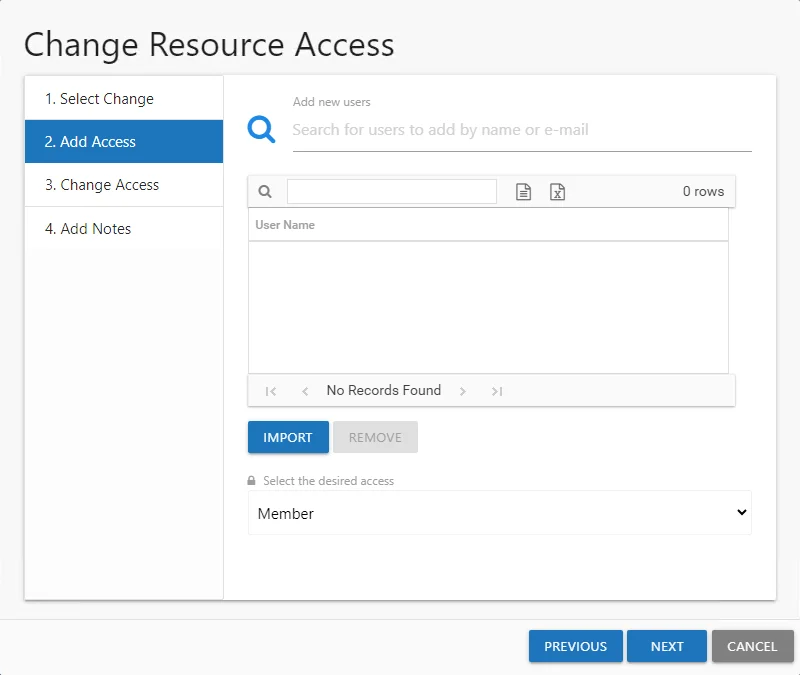Cancel the Change Resource Access dialog

click(x=753, y=646)
